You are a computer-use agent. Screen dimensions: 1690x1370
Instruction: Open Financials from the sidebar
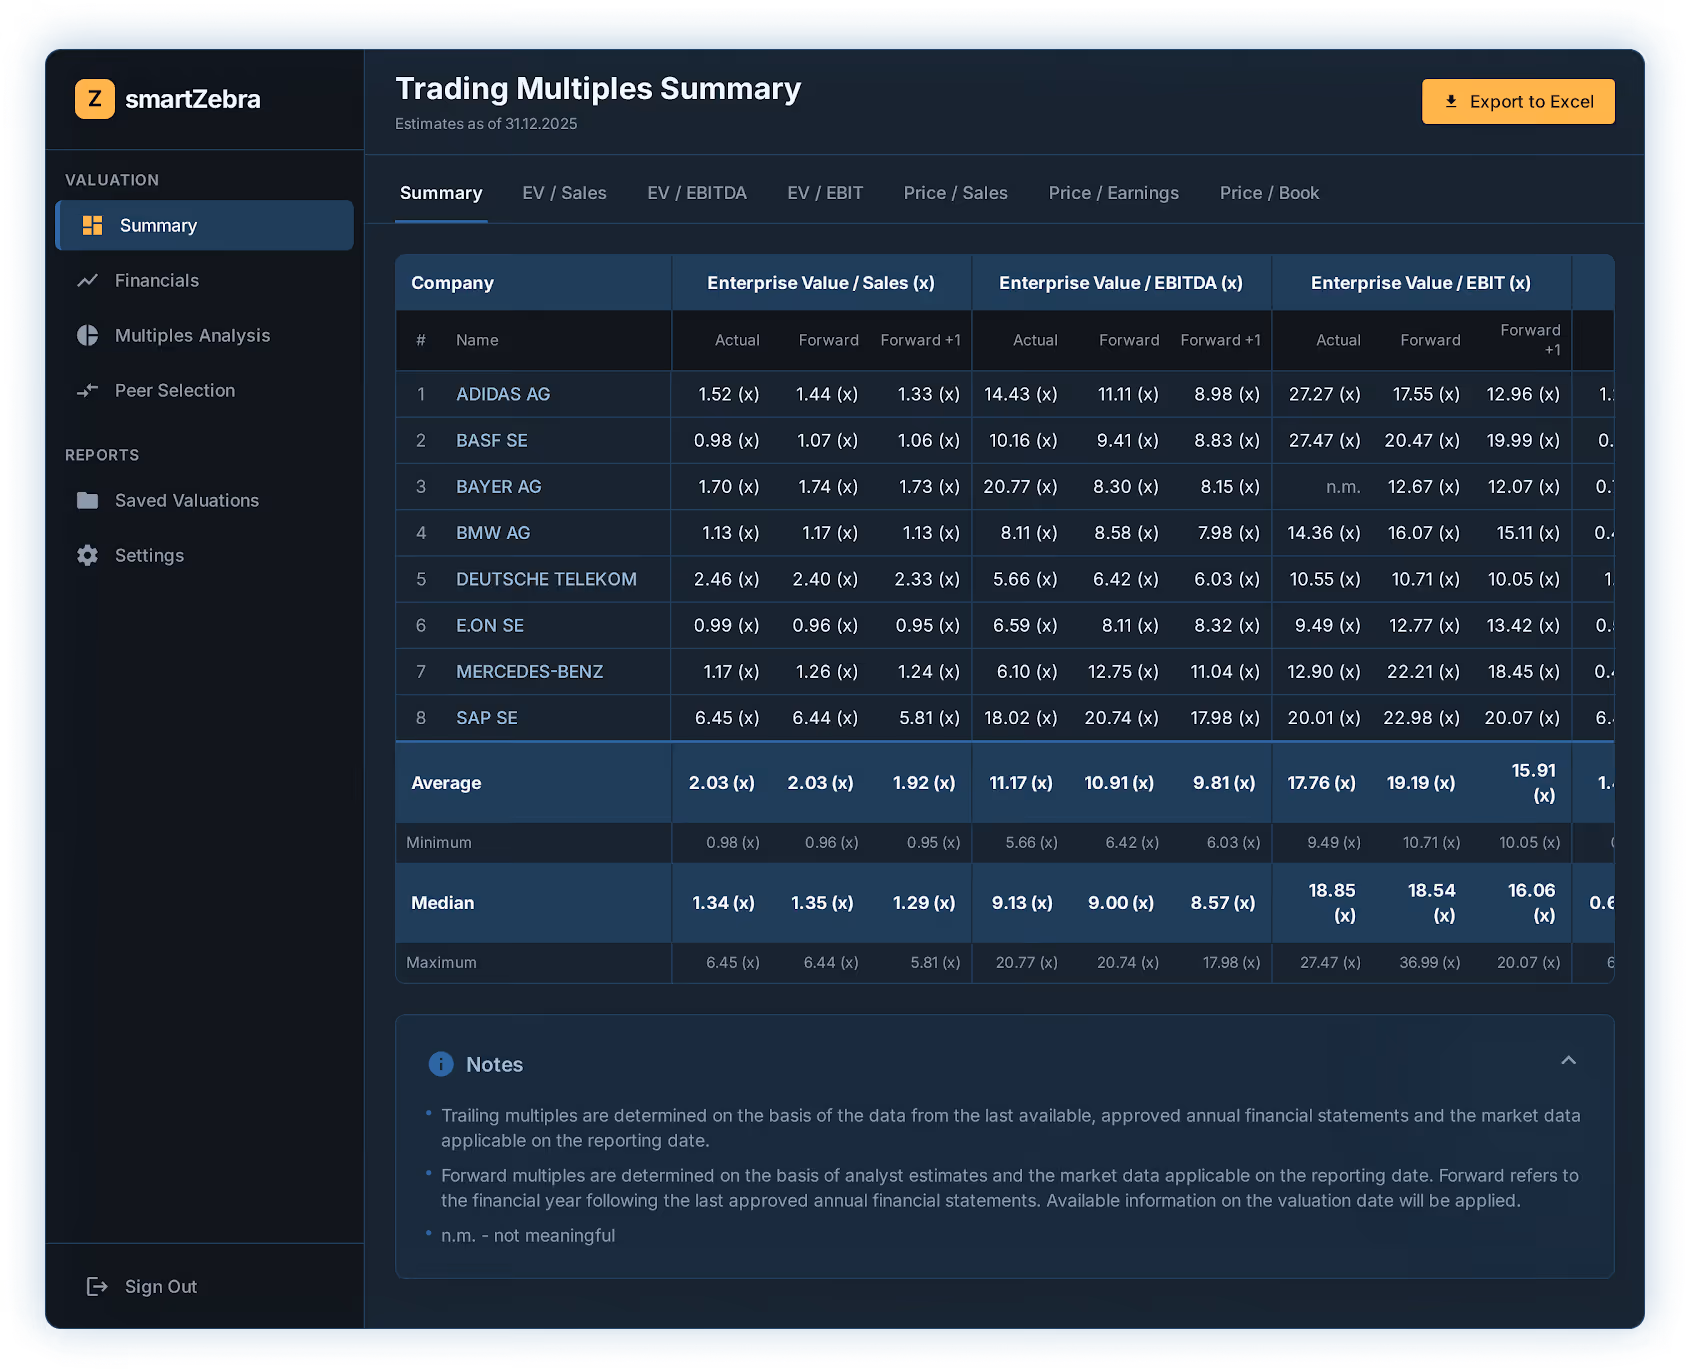click(x=205, y=281)
